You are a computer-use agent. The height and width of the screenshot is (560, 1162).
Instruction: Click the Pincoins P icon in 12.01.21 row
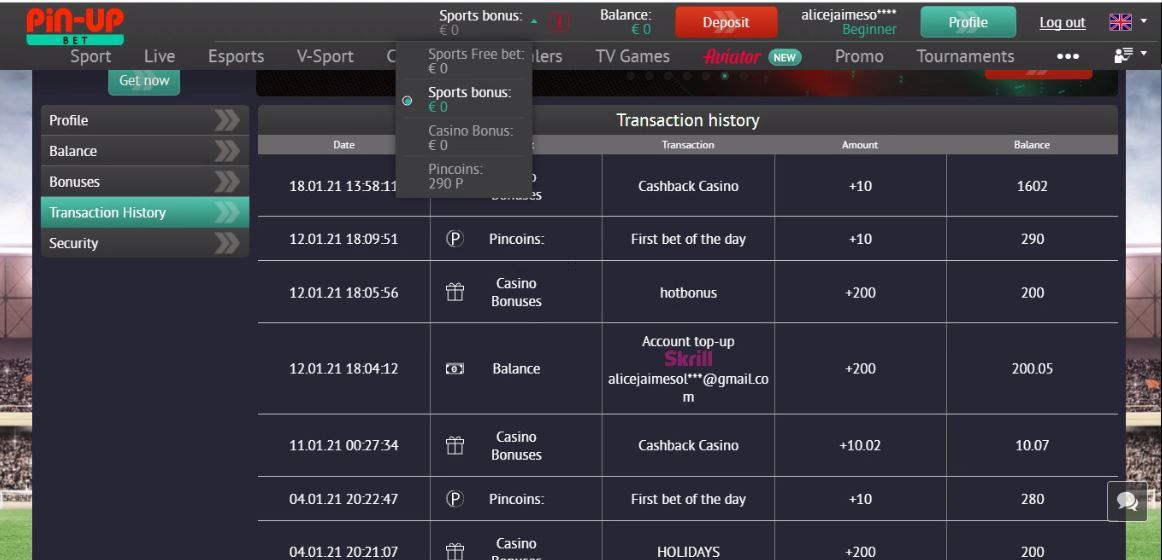(x=454, y=239)
